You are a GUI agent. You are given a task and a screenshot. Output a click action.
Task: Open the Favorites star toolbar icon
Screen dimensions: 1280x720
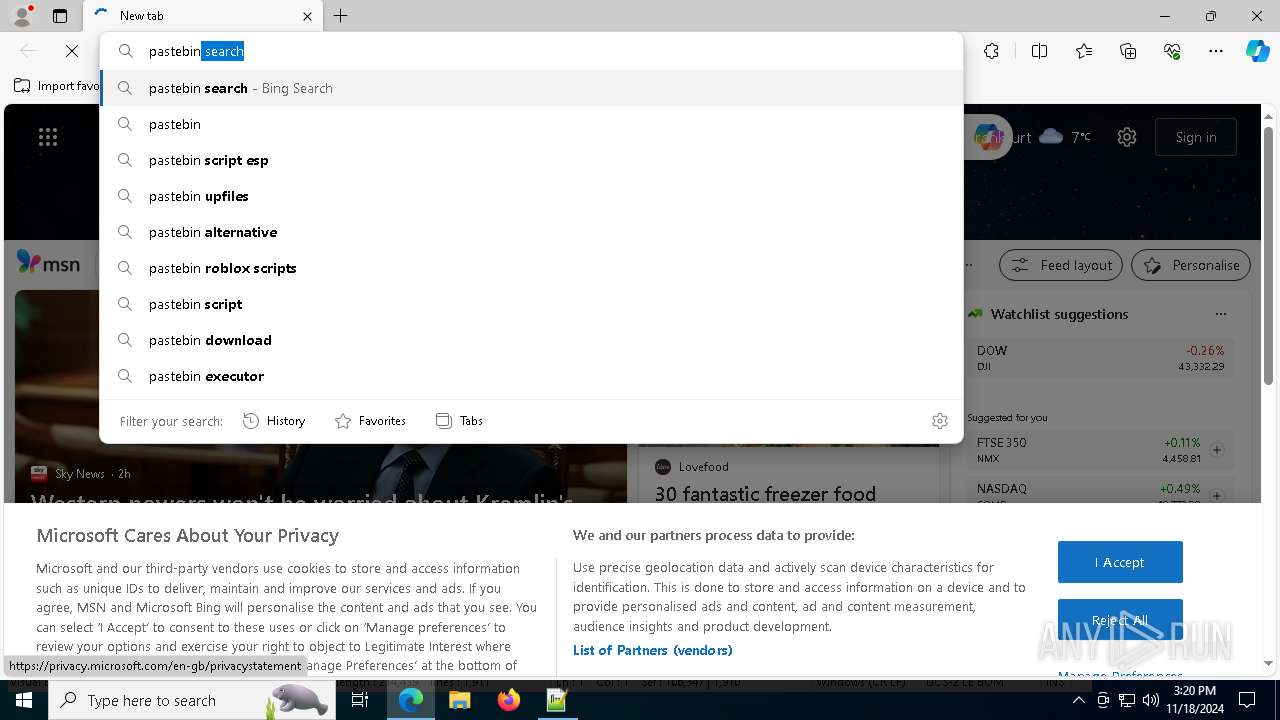[1084, 51]
